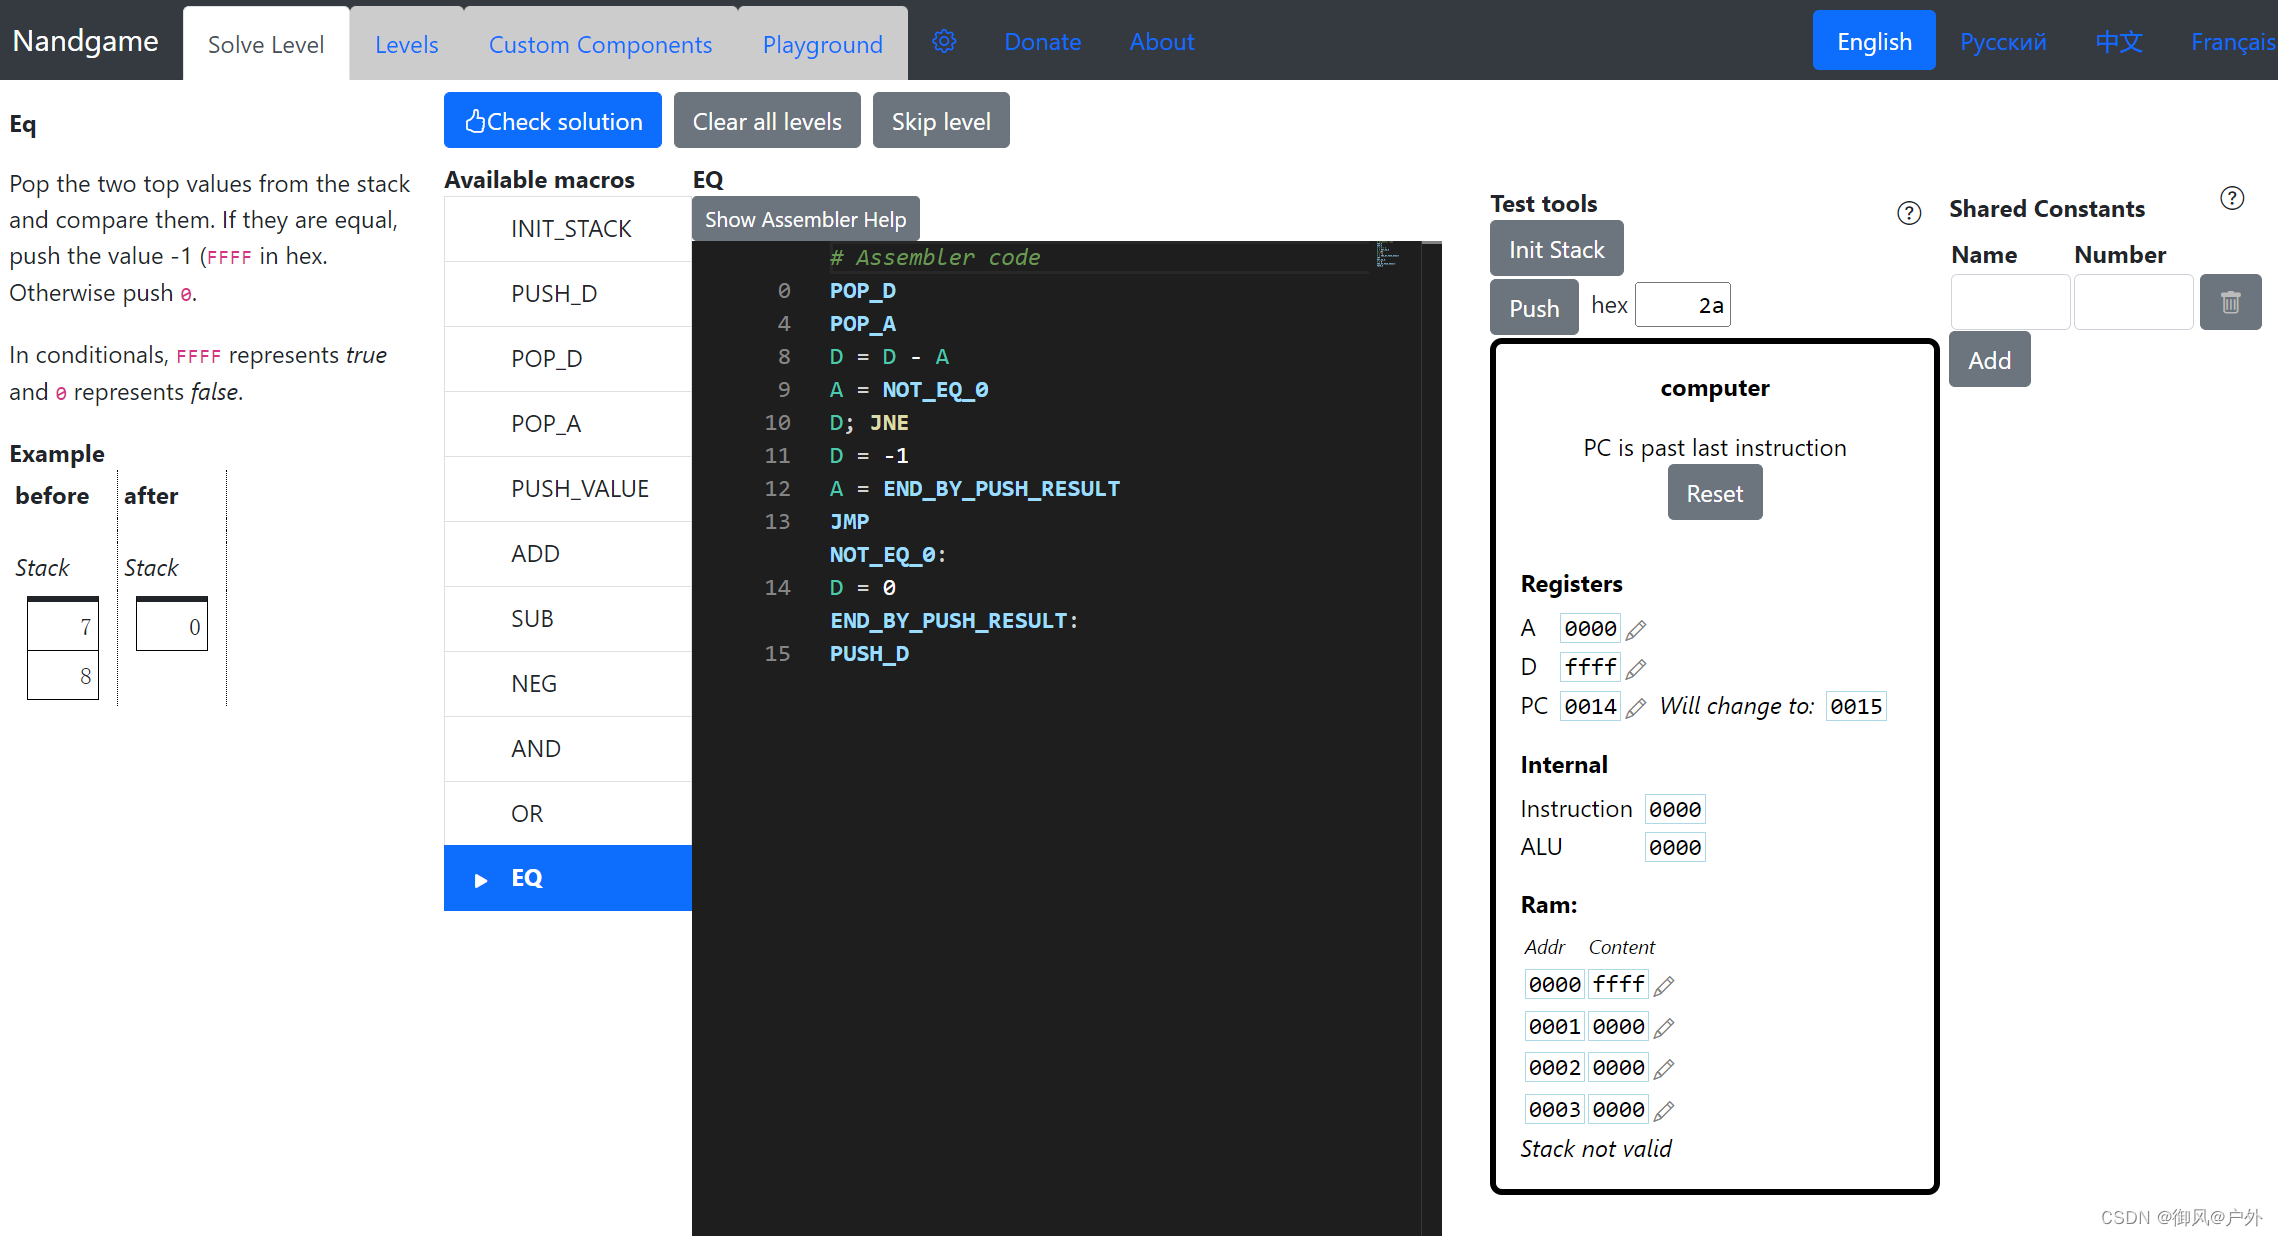Click the Push button
The width and height of the screenshot is (2278, 1236).
click(x=1534, y=307)
